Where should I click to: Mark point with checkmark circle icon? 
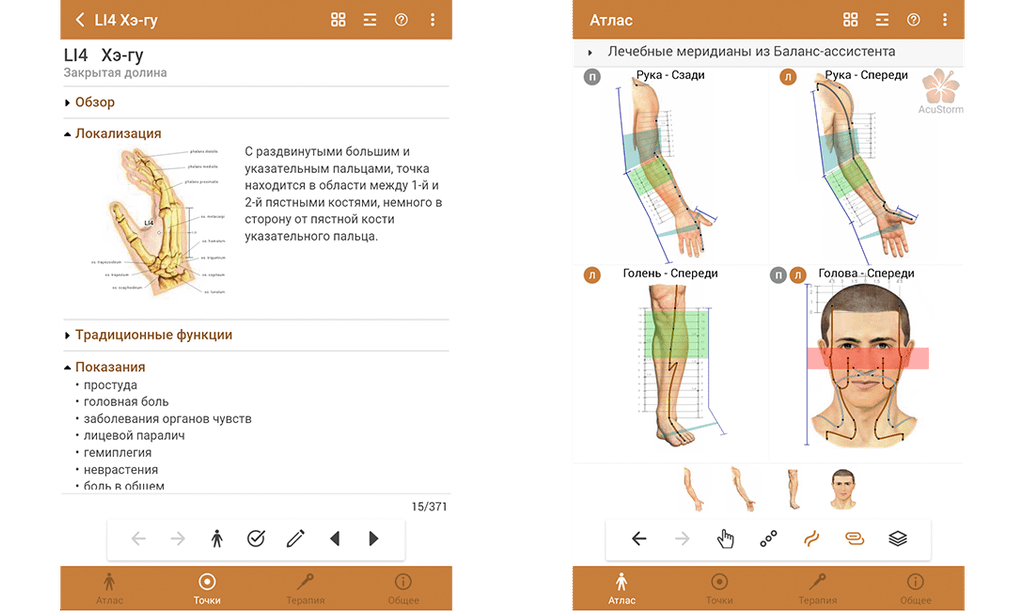tap(256, 539)
